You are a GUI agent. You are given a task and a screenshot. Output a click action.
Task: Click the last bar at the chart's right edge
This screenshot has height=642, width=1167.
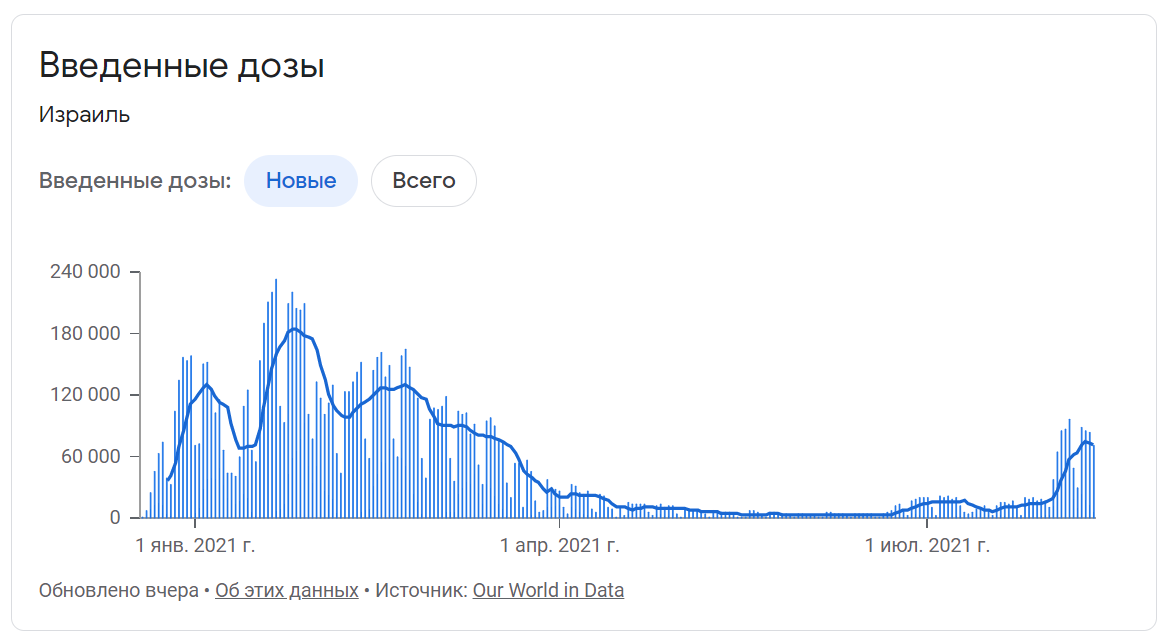[x=1093, y=481]
